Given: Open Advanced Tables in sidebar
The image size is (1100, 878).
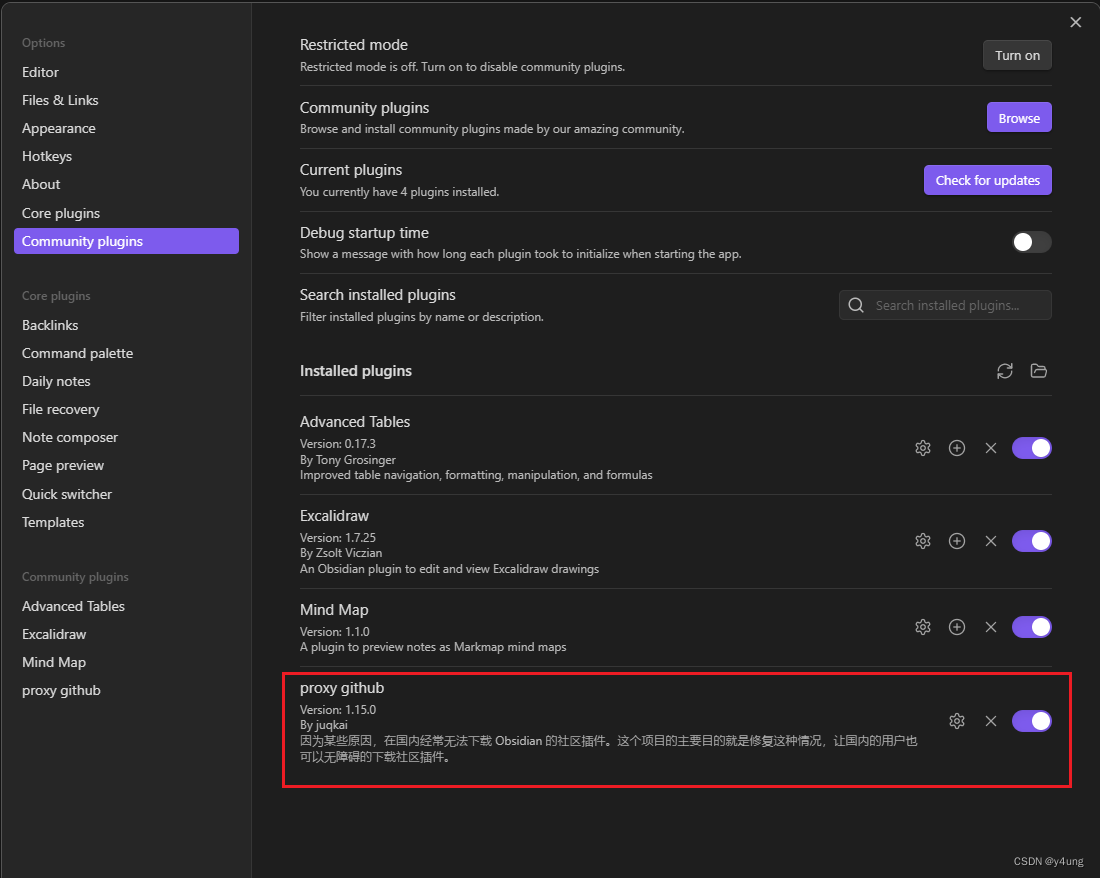Looking at the screenshot, I should pyautogui.click(x=126, y=607).
